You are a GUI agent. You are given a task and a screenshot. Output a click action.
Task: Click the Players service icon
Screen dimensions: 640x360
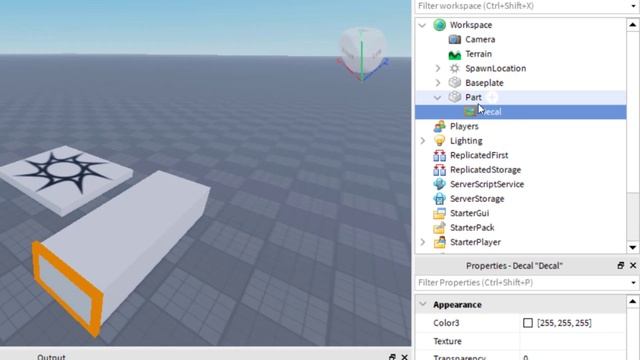(440, 127)
